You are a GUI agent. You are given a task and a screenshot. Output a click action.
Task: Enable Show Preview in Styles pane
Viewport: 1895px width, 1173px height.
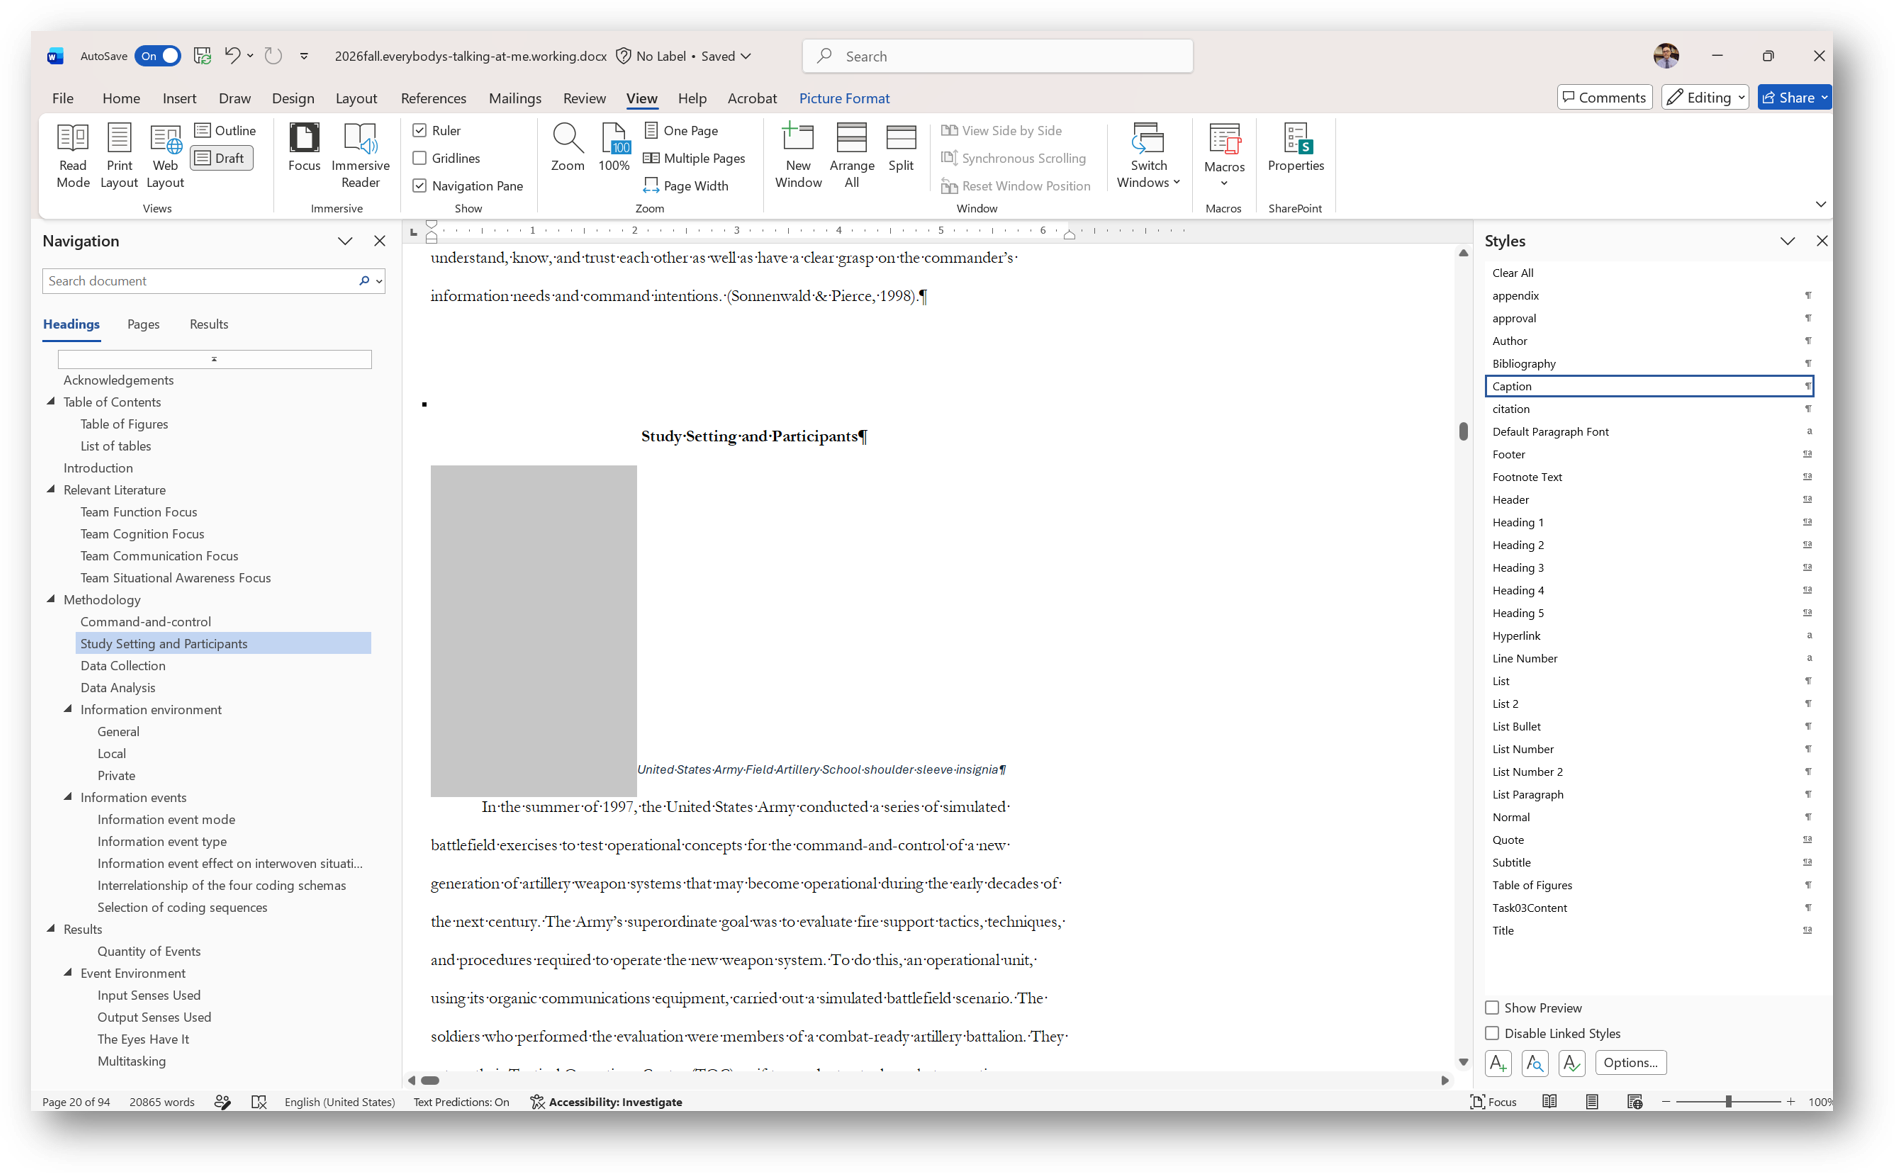click(x=1492, y=1008)
